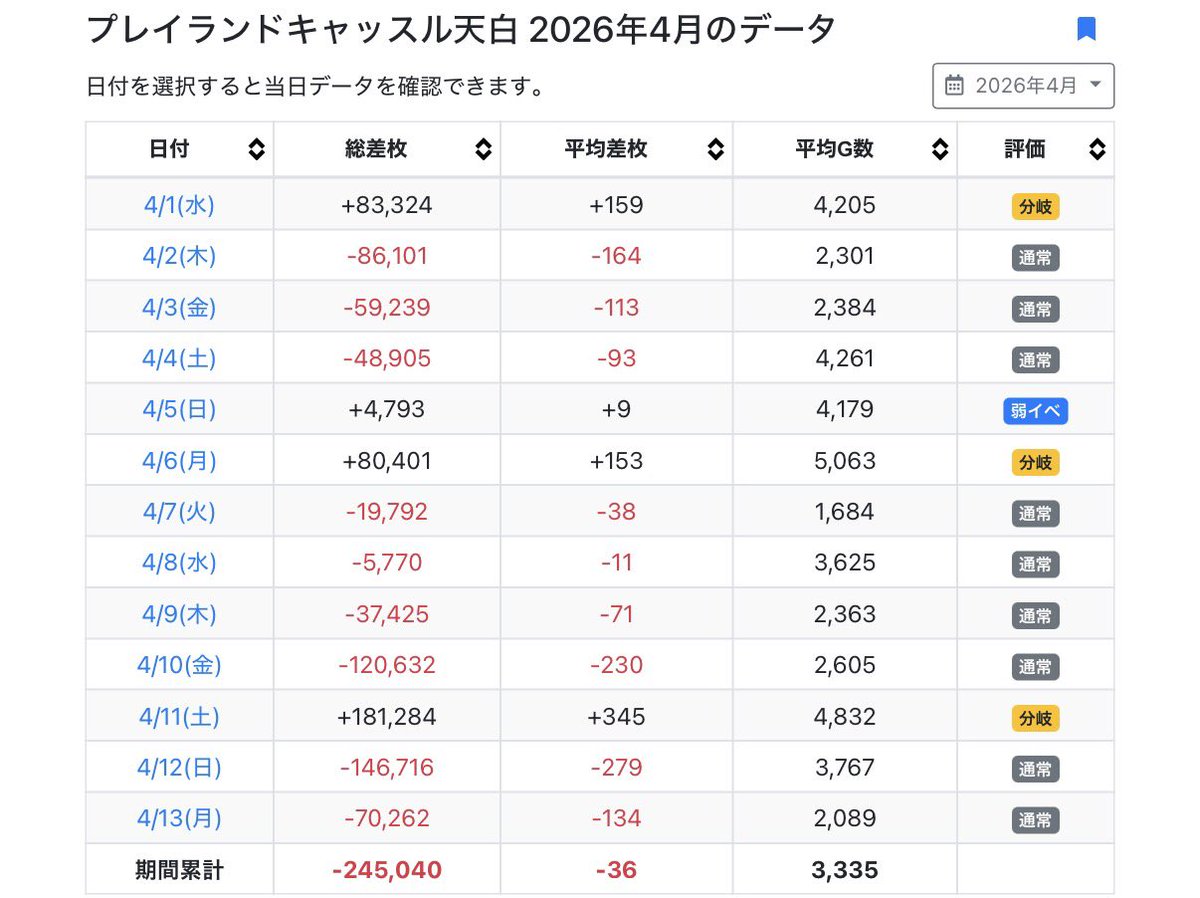Click the 4/10(金) date link
The image size is (1200, 898).
tap(178, 665)
